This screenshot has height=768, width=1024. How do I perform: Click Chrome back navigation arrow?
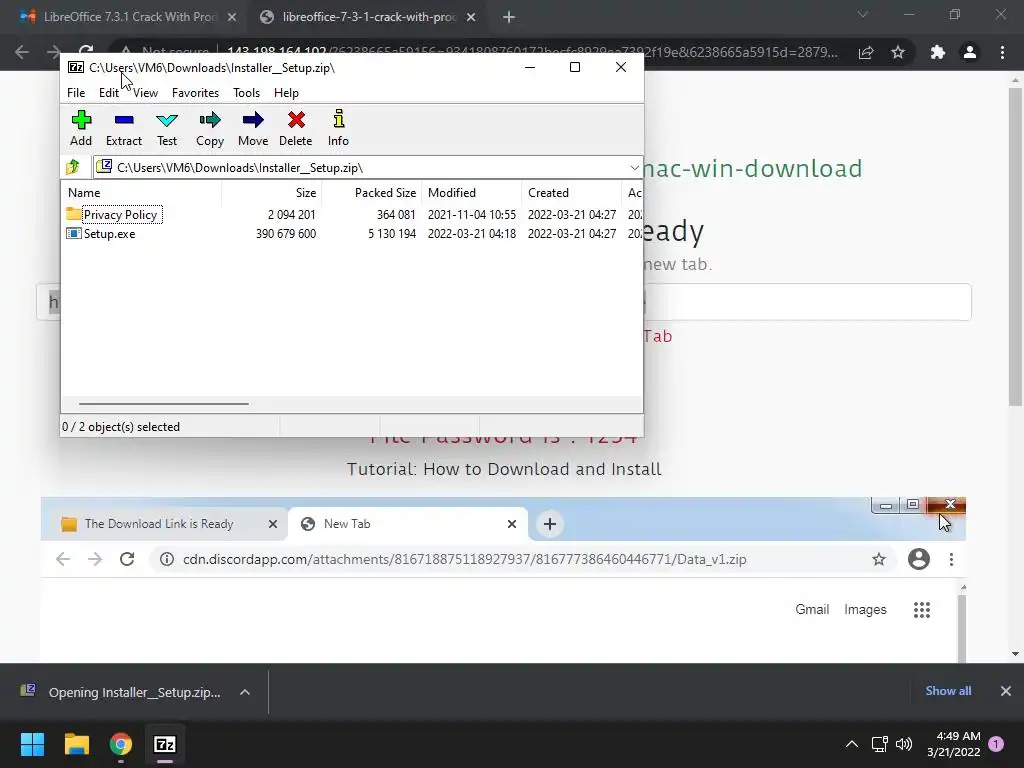(x=22, y=52)
